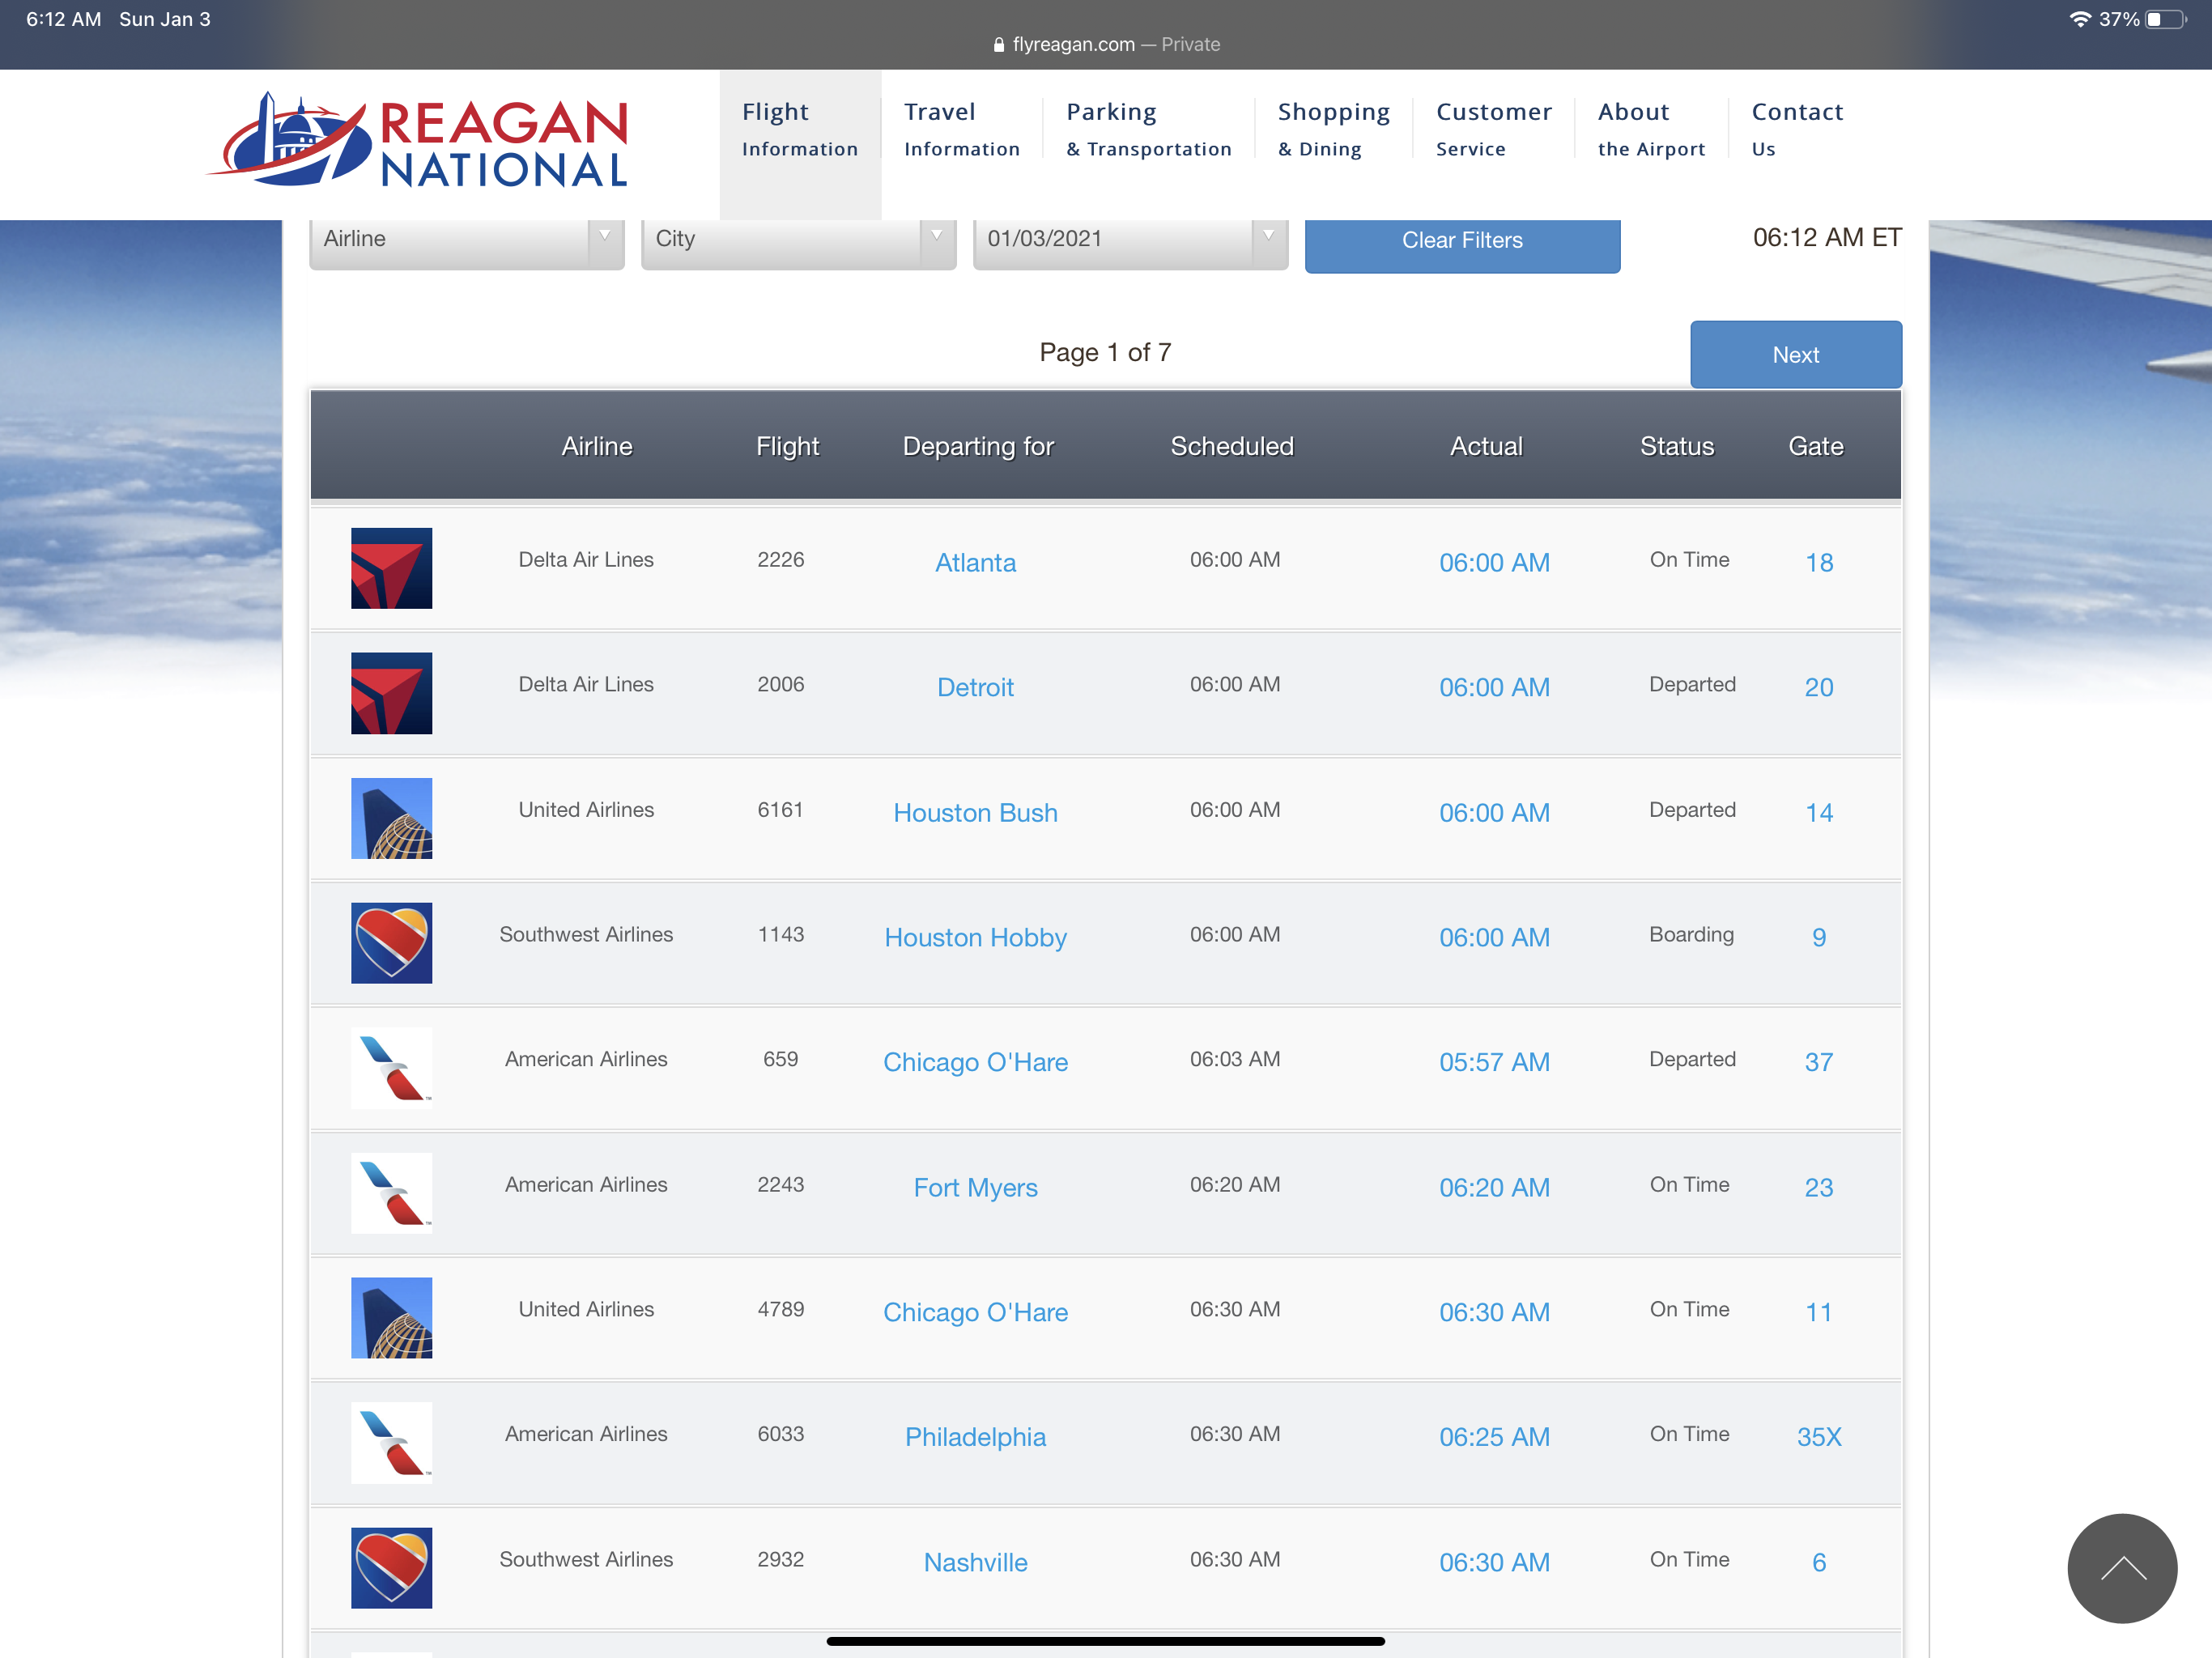
Task: Tap the battery indicator icon
Action: pos(2166,19)
